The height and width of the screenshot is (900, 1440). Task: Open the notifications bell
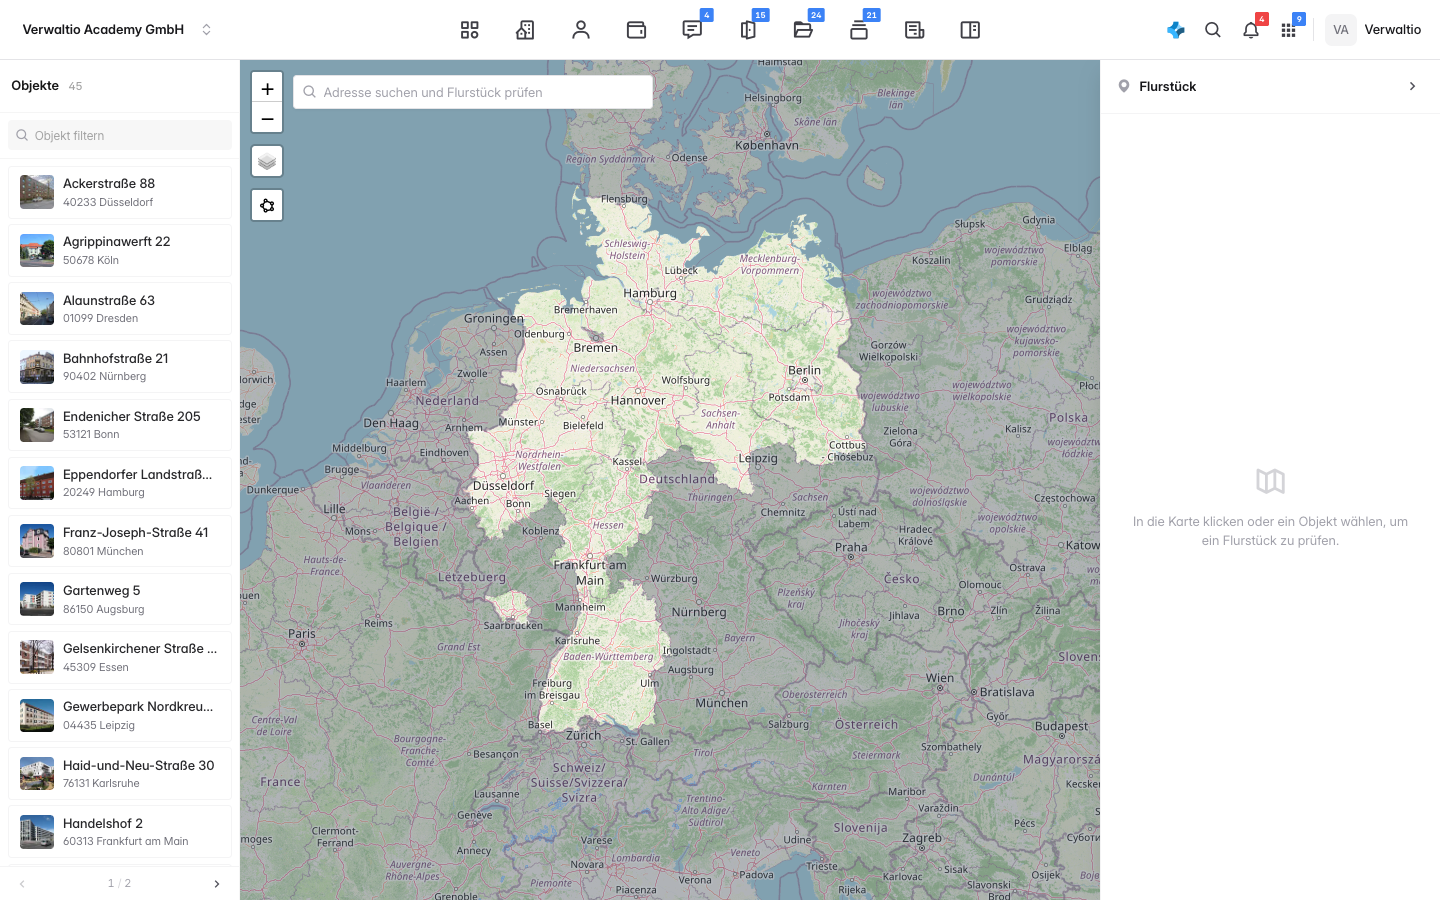click(1251, 30)
